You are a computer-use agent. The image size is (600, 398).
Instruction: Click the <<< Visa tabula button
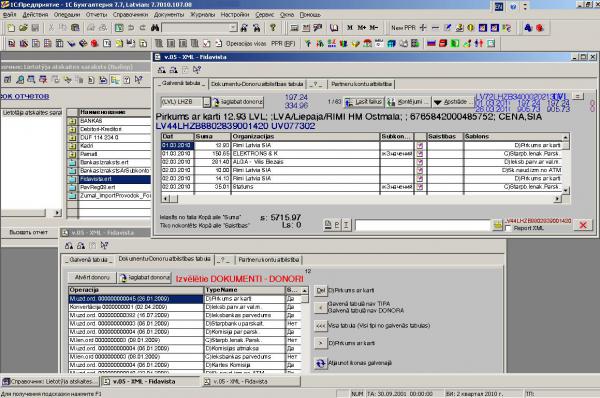click(320, 326)
